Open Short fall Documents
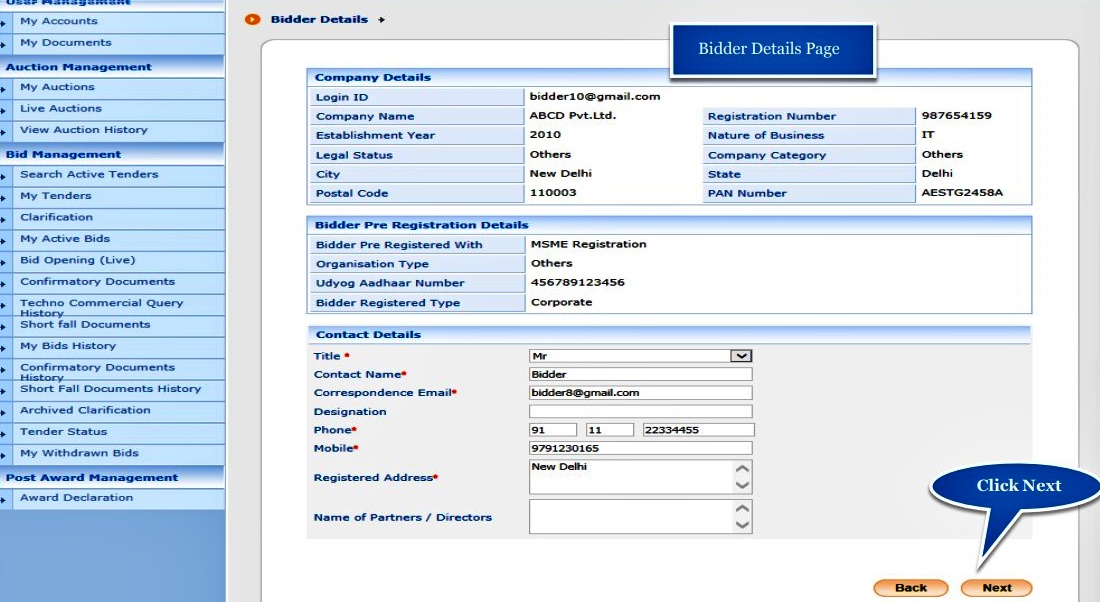The image size is (1100, 602). (85, 325)
